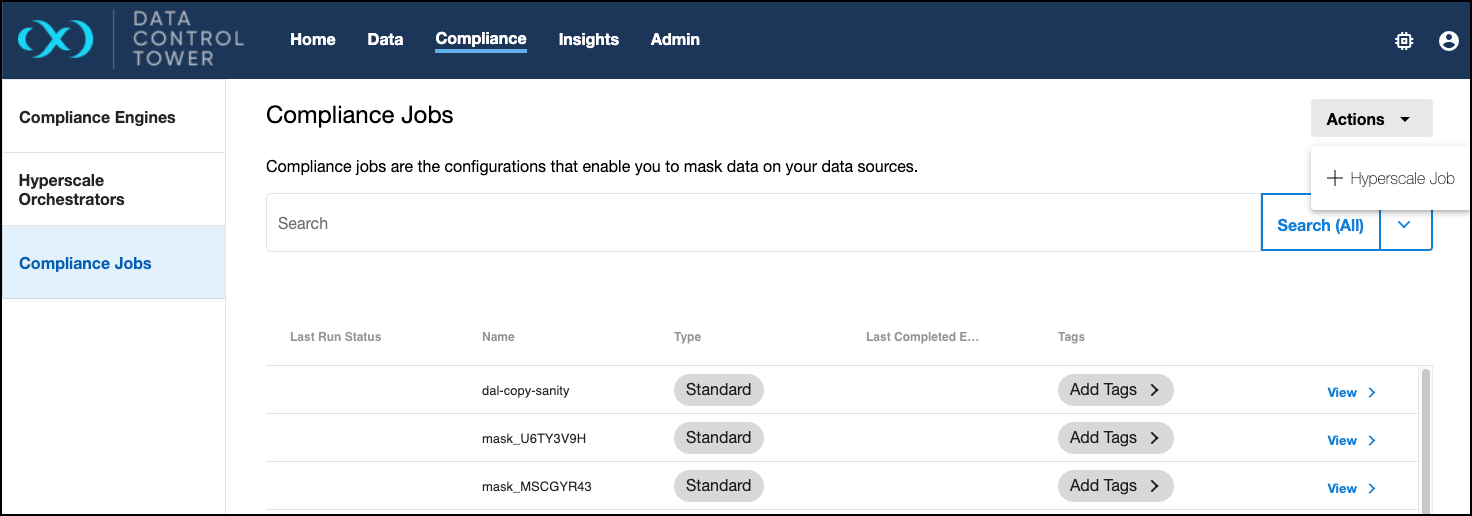Go to the Home tab
Image resolution: width=1472 pixels, height=516 pixels.
(x=313, y=40)
